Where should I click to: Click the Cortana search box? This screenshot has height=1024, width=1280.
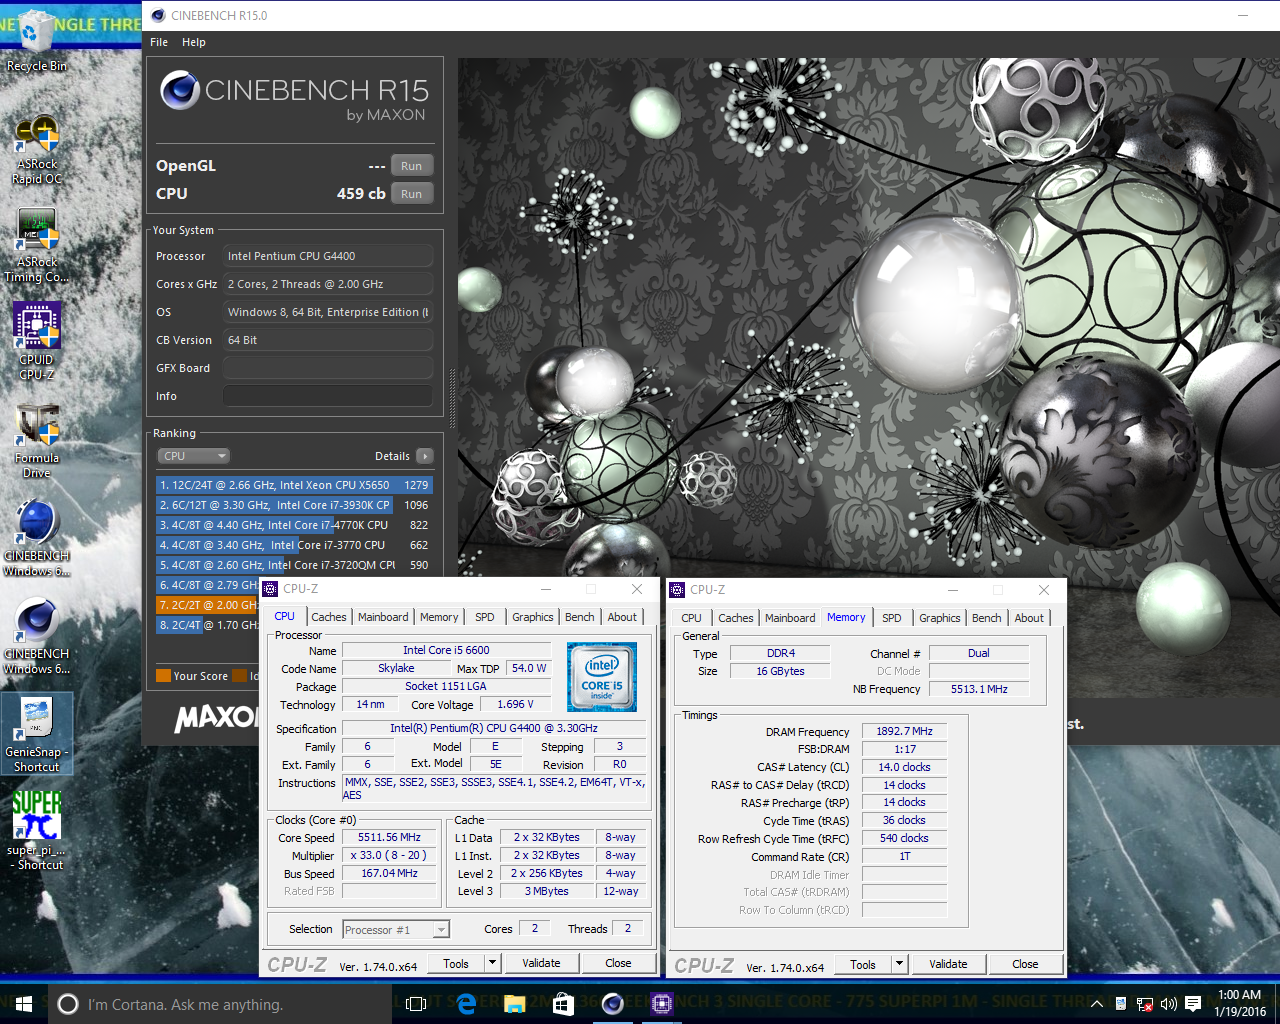coord(220,1004)
